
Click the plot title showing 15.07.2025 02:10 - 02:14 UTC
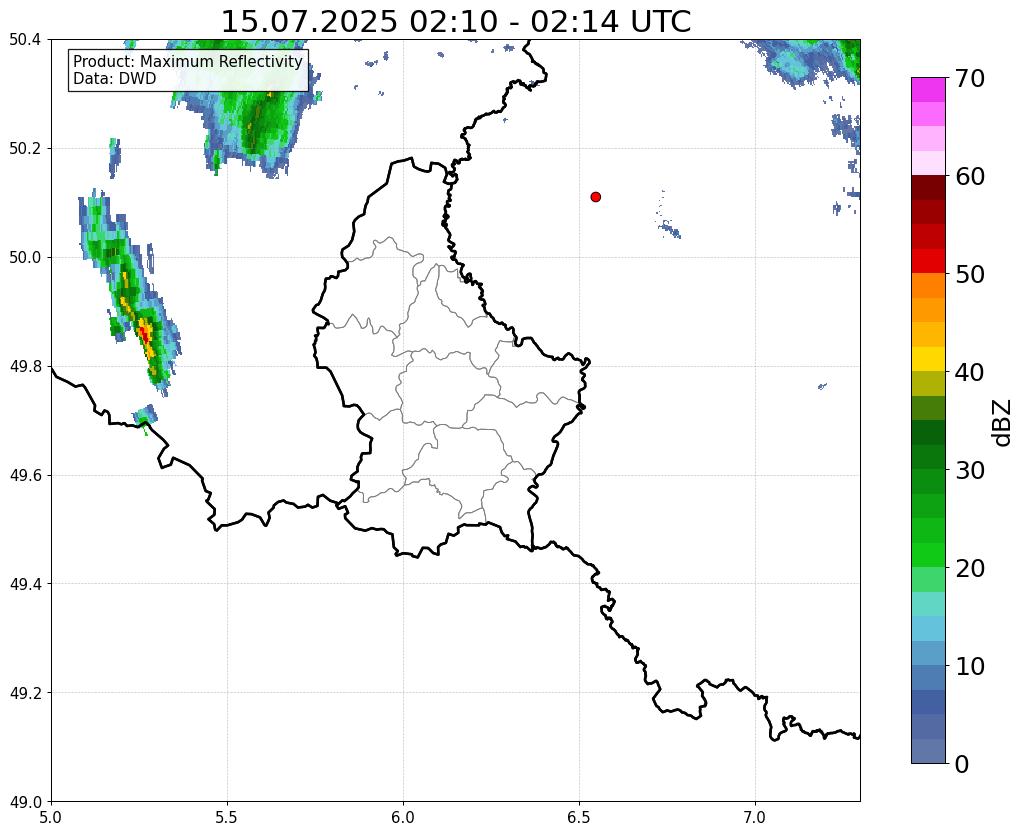tap(456, 22)
